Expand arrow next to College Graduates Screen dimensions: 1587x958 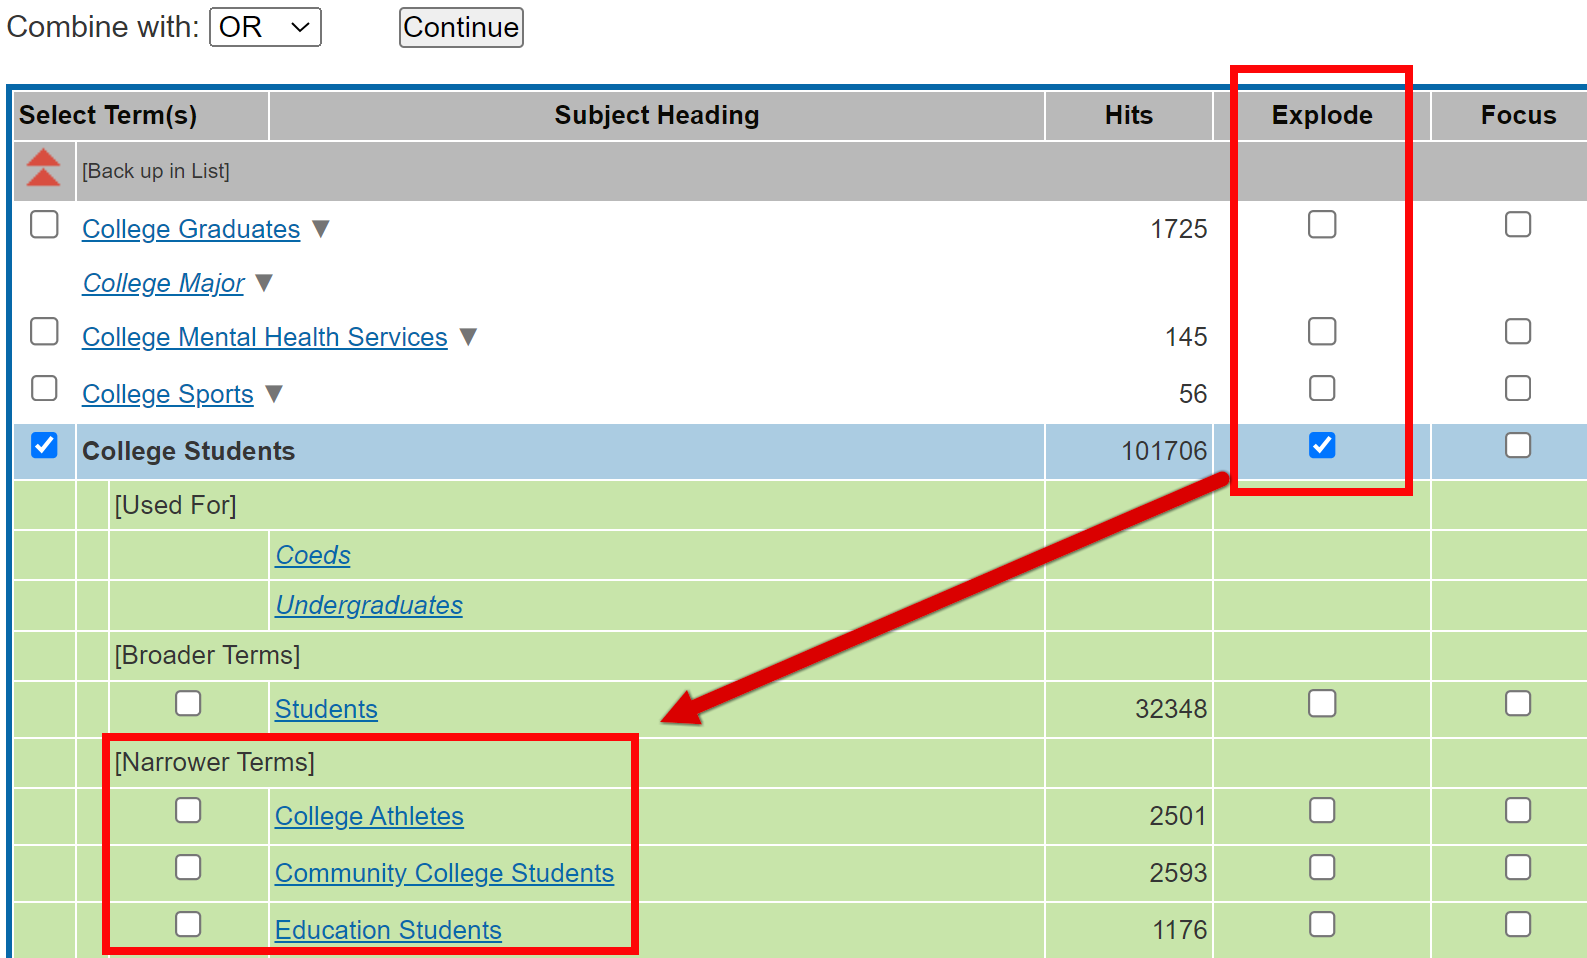[x=320, y=229]
